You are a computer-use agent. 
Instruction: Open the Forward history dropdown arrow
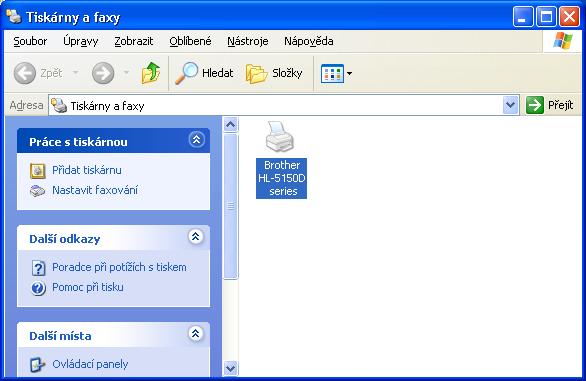[126, 72]
